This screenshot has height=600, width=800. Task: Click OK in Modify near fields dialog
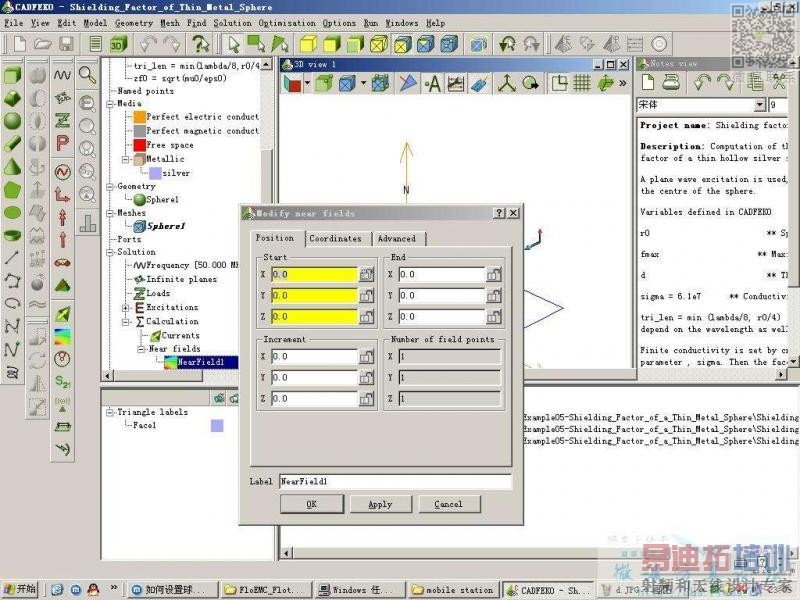(x=311, y=504)
